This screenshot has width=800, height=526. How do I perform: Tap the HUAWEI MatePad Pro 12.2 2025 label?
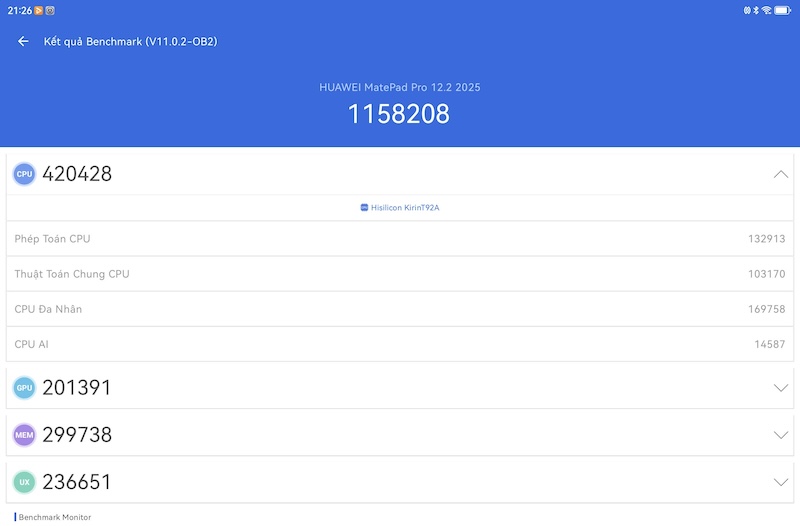click(x=399, y=87)
